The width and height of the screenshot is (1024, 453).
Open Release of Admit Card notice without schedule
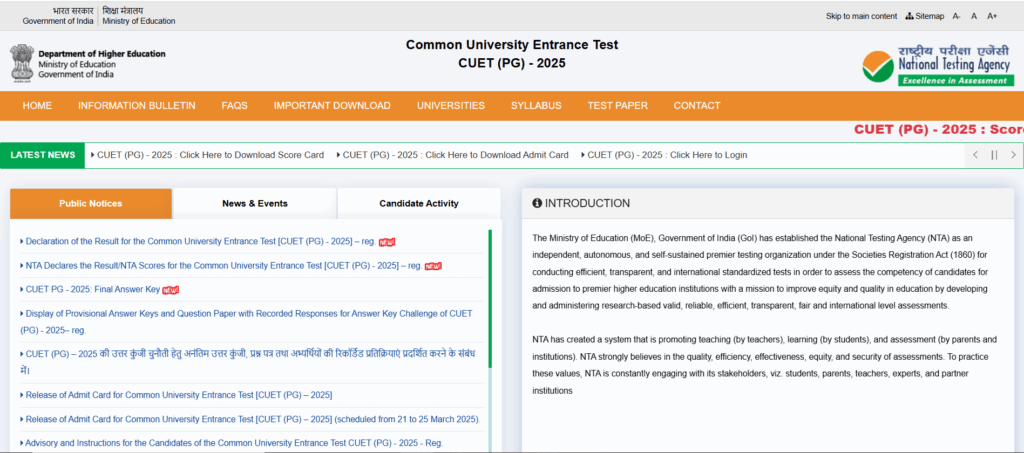179,395
